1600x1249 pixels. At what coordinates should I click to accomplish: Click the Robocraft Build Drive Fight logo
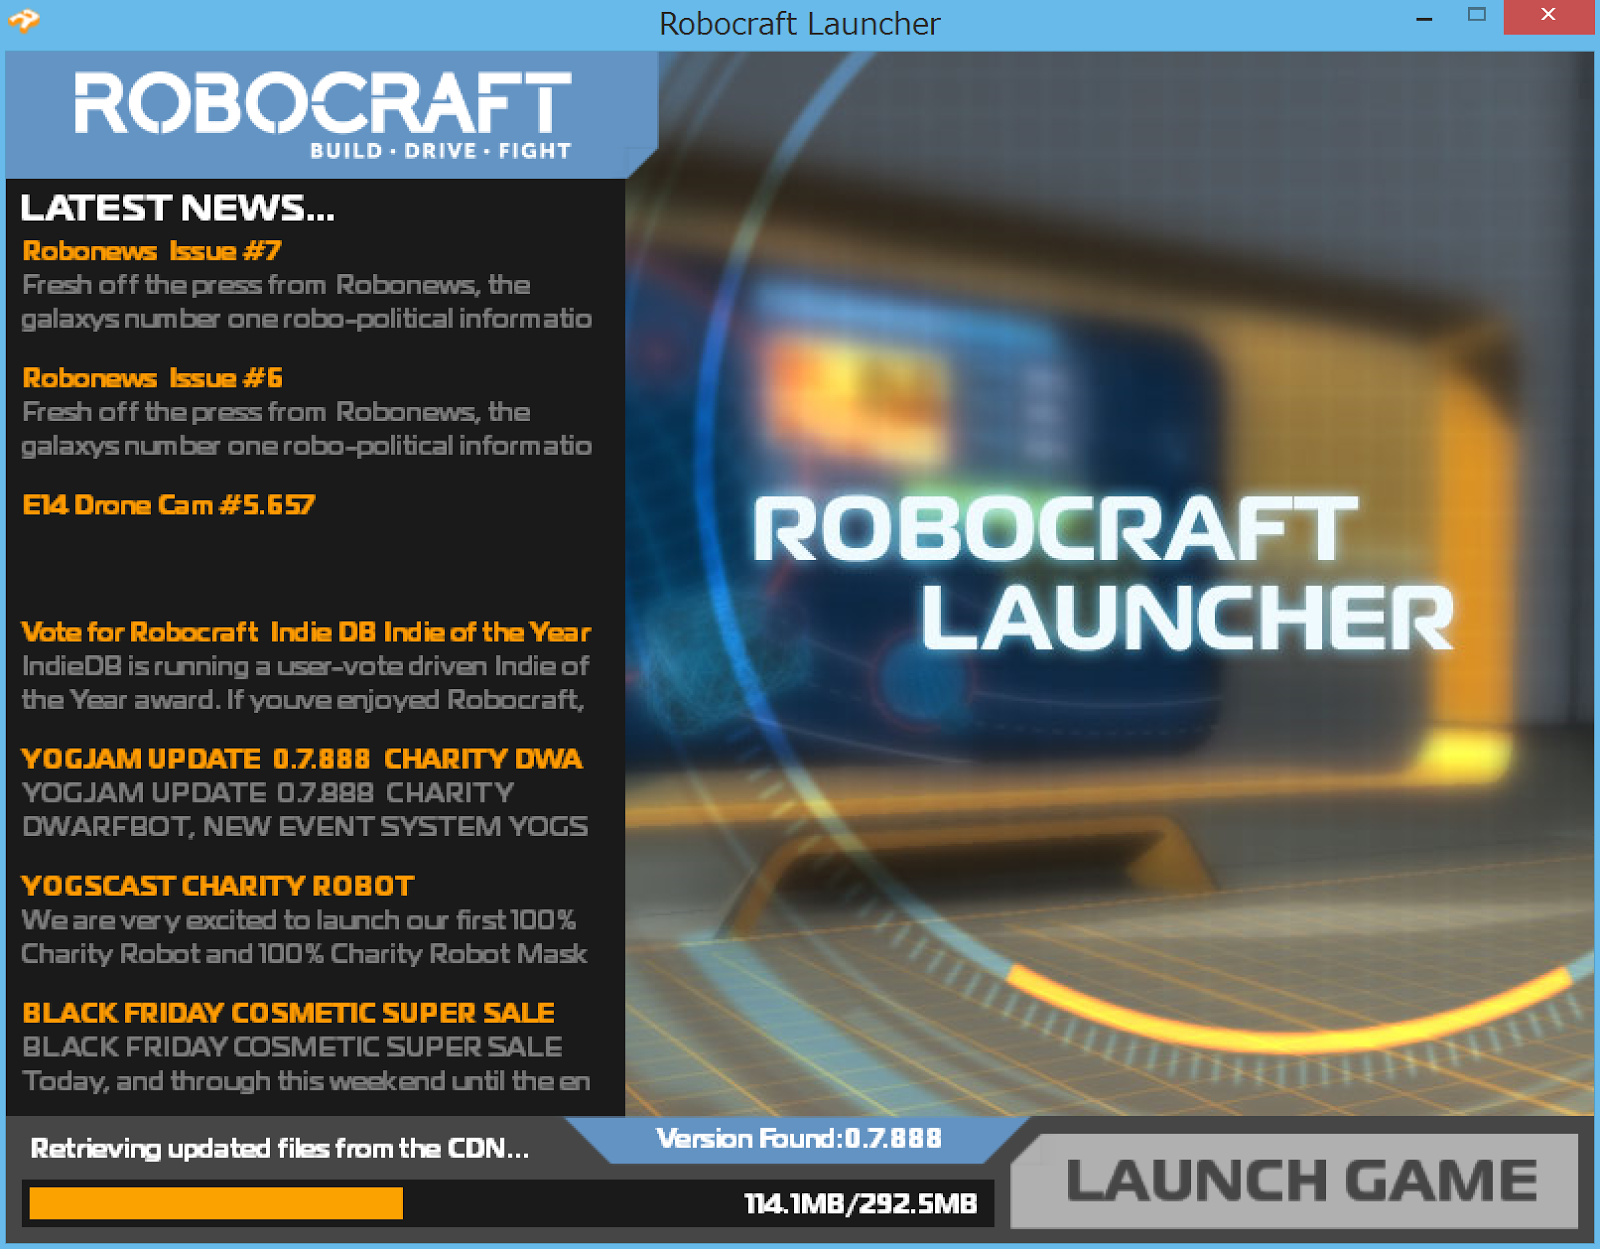[x=322, y=115]
